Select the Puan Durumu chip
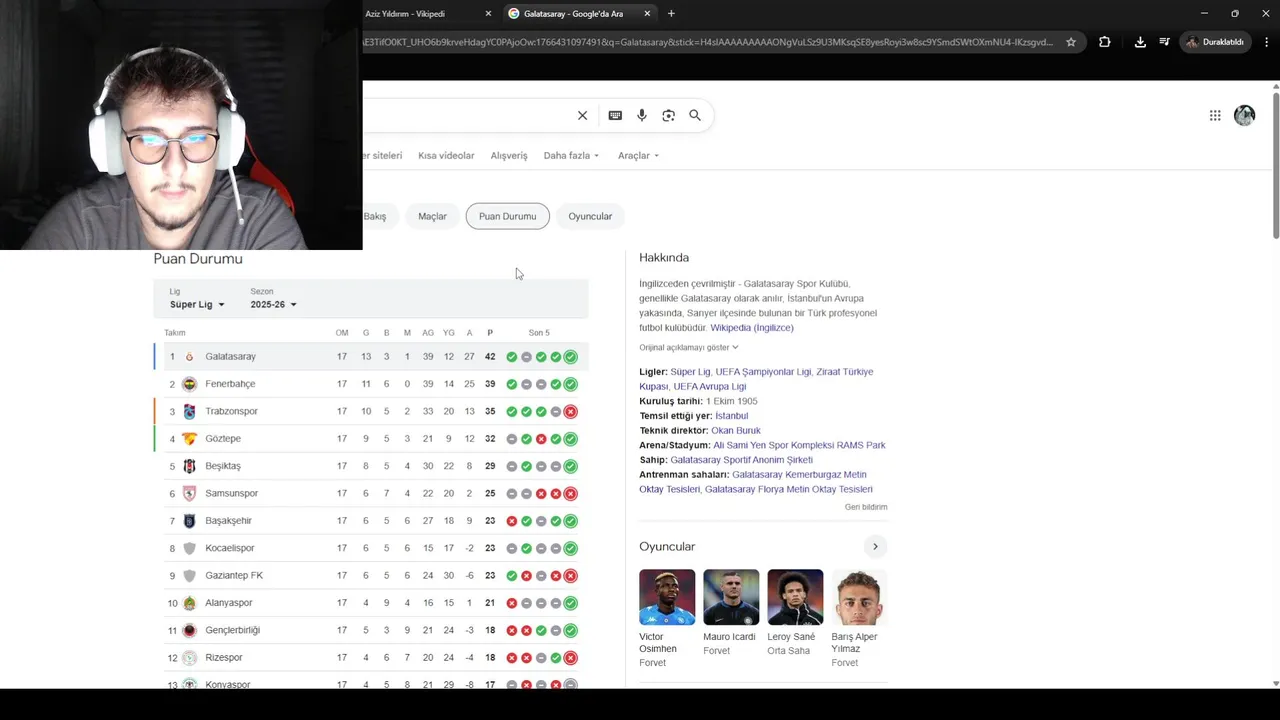The width and height of the screenshot is (1280, 720). click(x=507, y=216)
